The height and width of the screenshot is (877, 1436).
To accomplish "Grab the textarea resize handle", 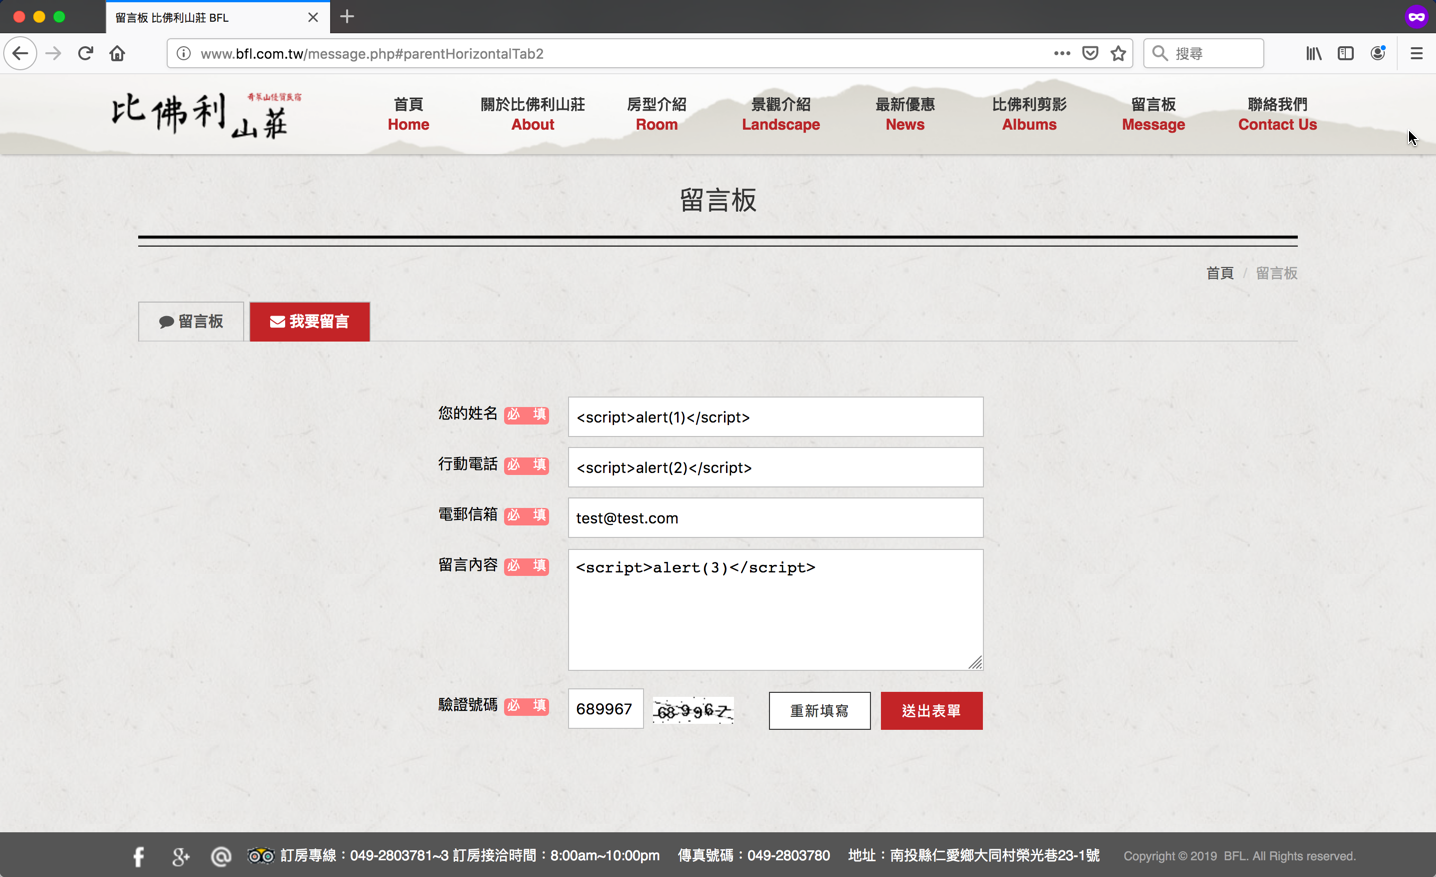I will [975, 662].
